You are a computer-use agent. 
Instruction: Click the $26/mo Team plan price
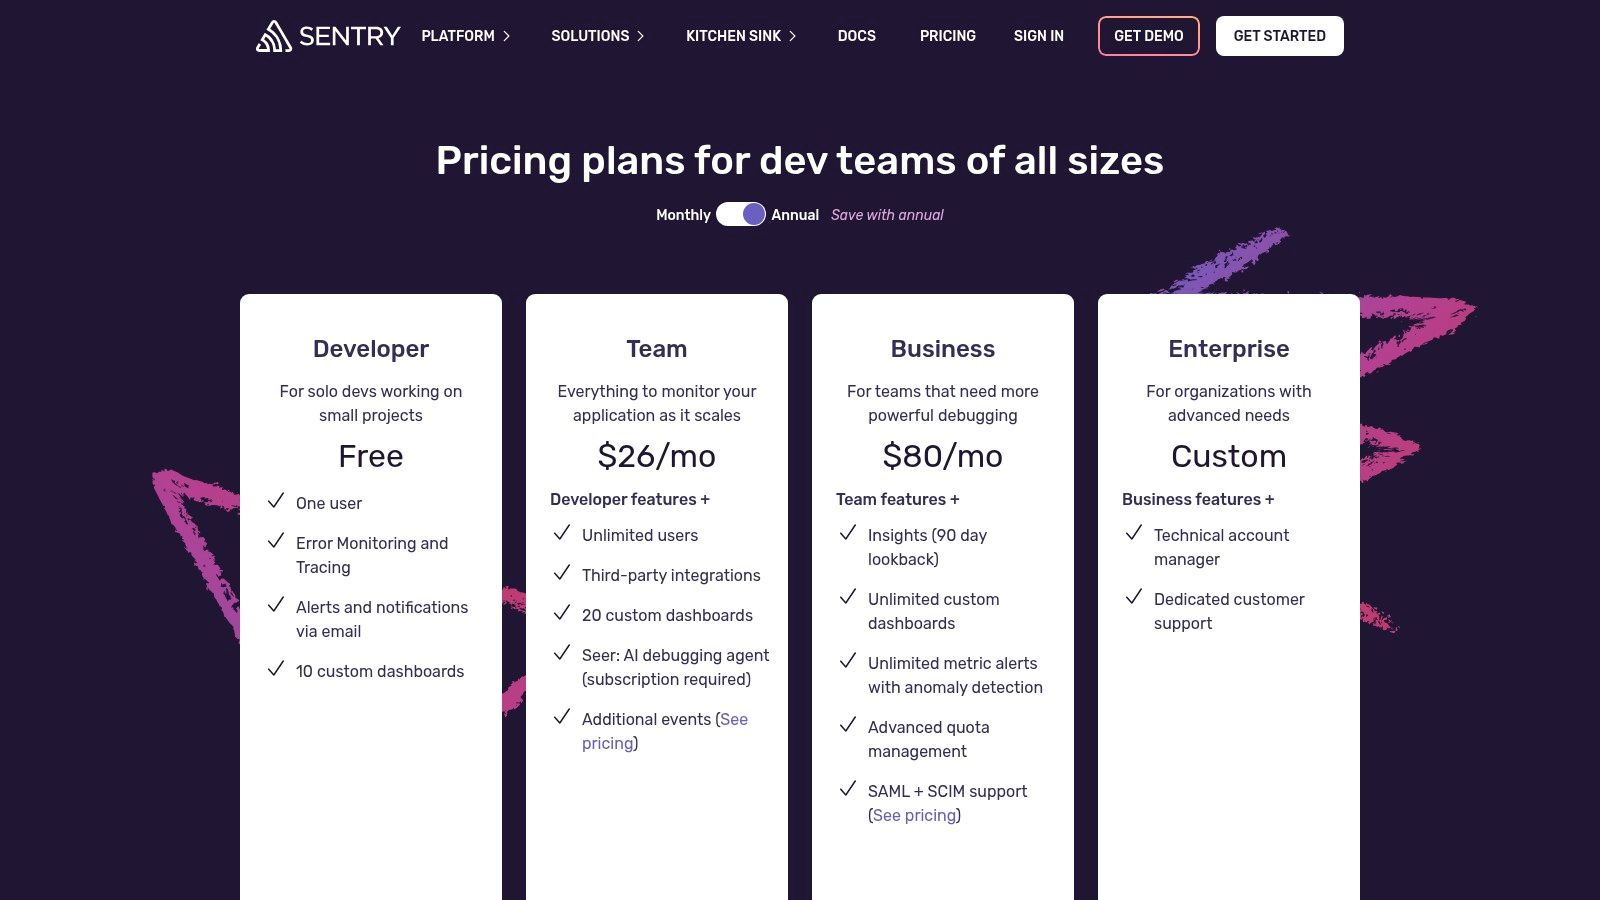(x=656, y=456)
